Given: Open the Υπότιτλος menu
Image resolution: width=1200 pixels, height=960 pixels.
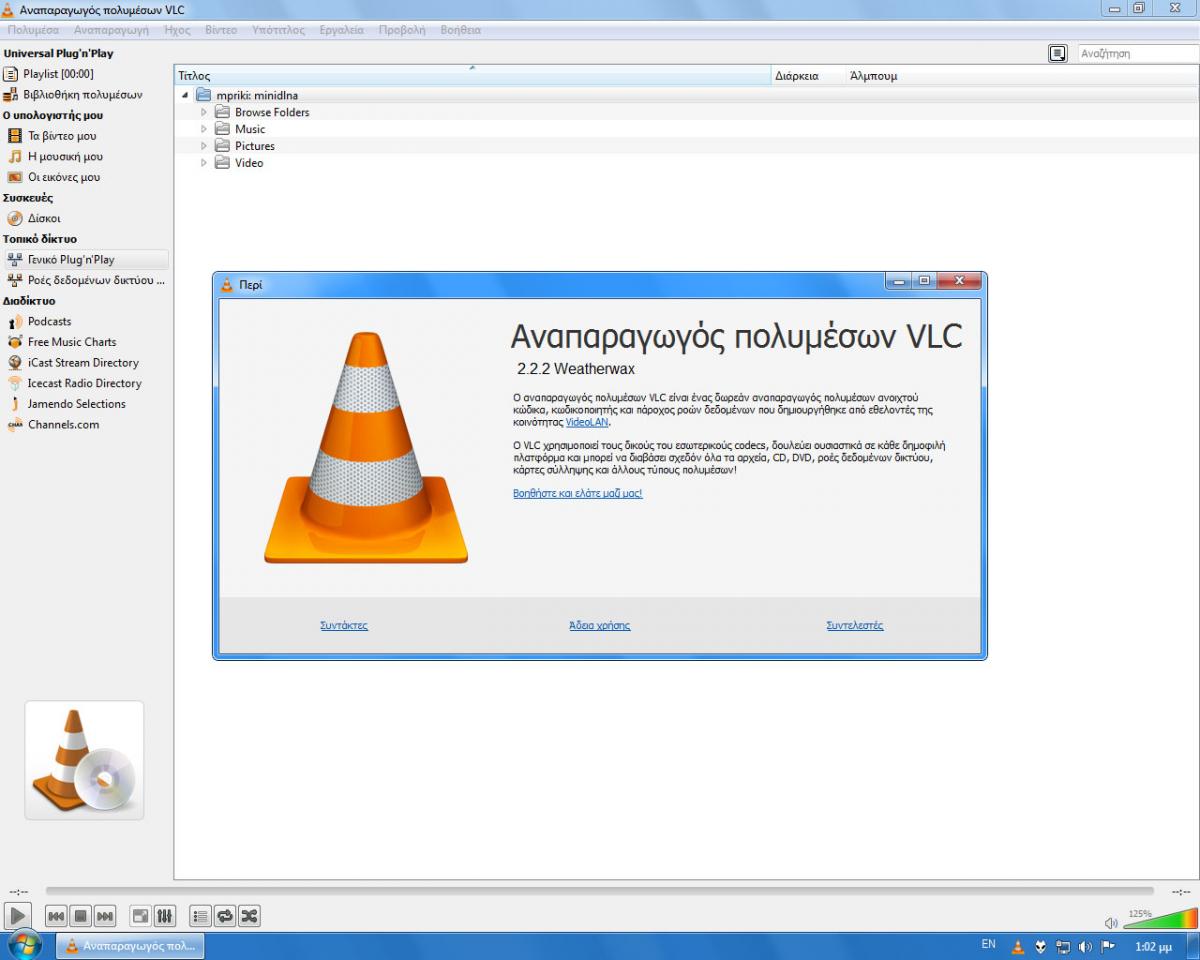Looking at the screenshot, I should 278,30.
